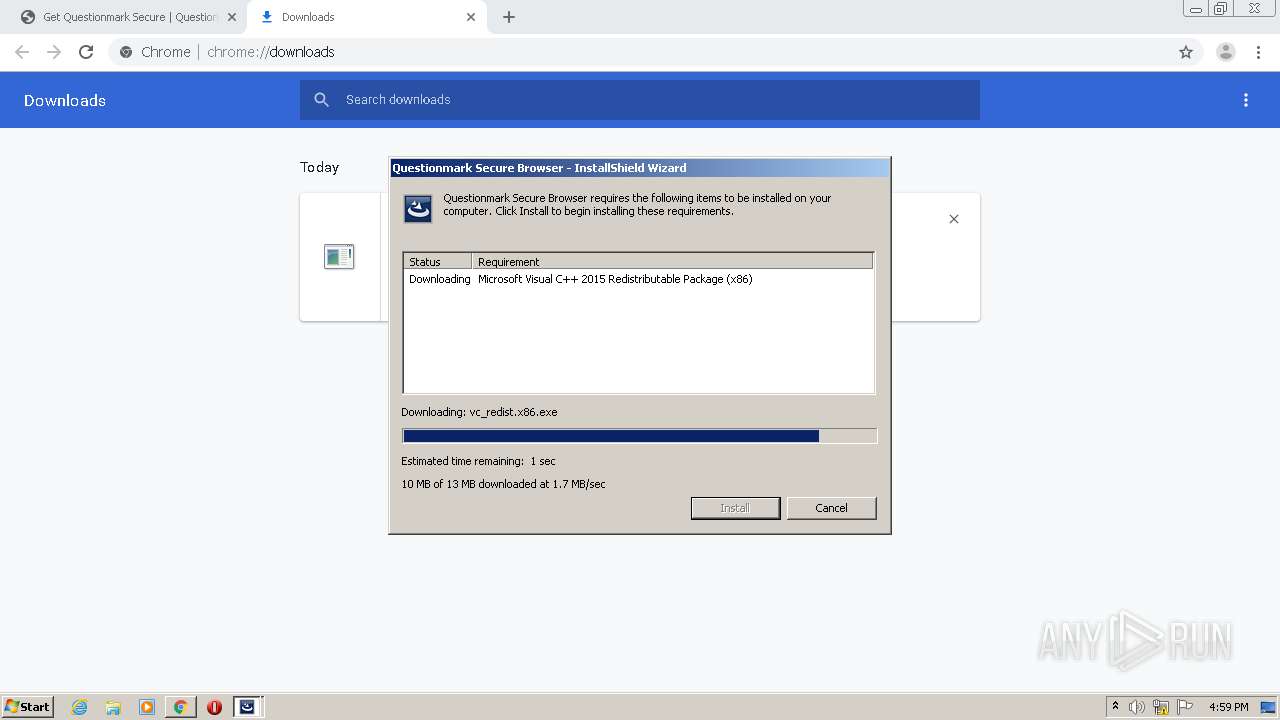1280x720 pixels.
Task: Open the Downloads page more actions menu
Action: point(1246,100)
